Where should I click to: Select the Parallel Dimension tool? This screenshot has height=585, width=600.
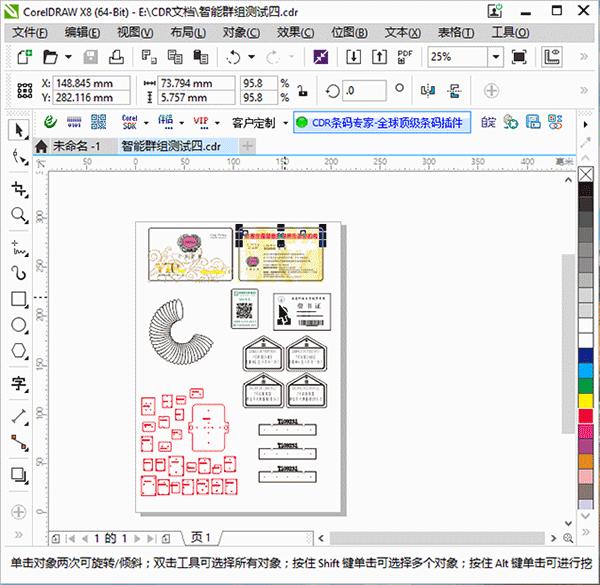(x=18, y=417)
